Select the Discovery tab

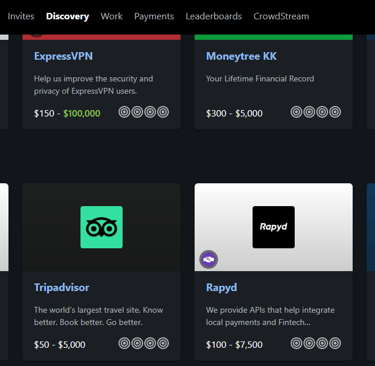pos(67,16)
